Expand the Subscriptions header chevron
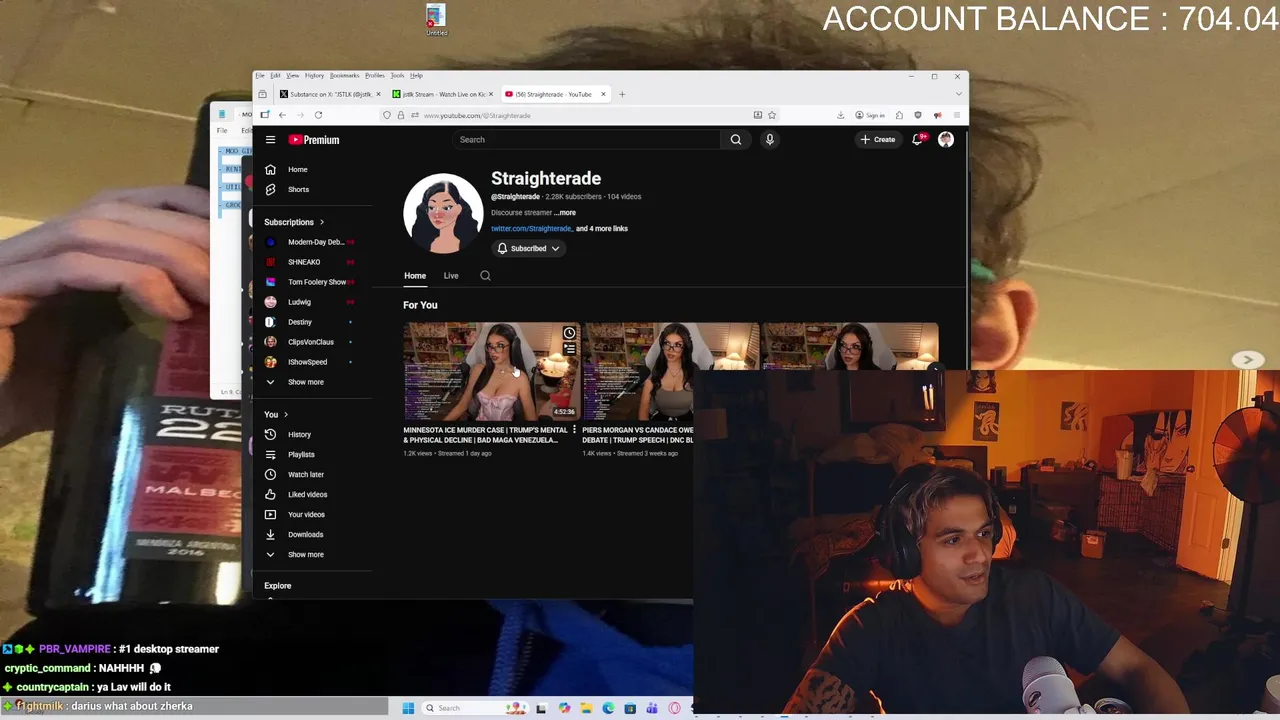This screenshot has height=720, width=1280. (321, 222)
